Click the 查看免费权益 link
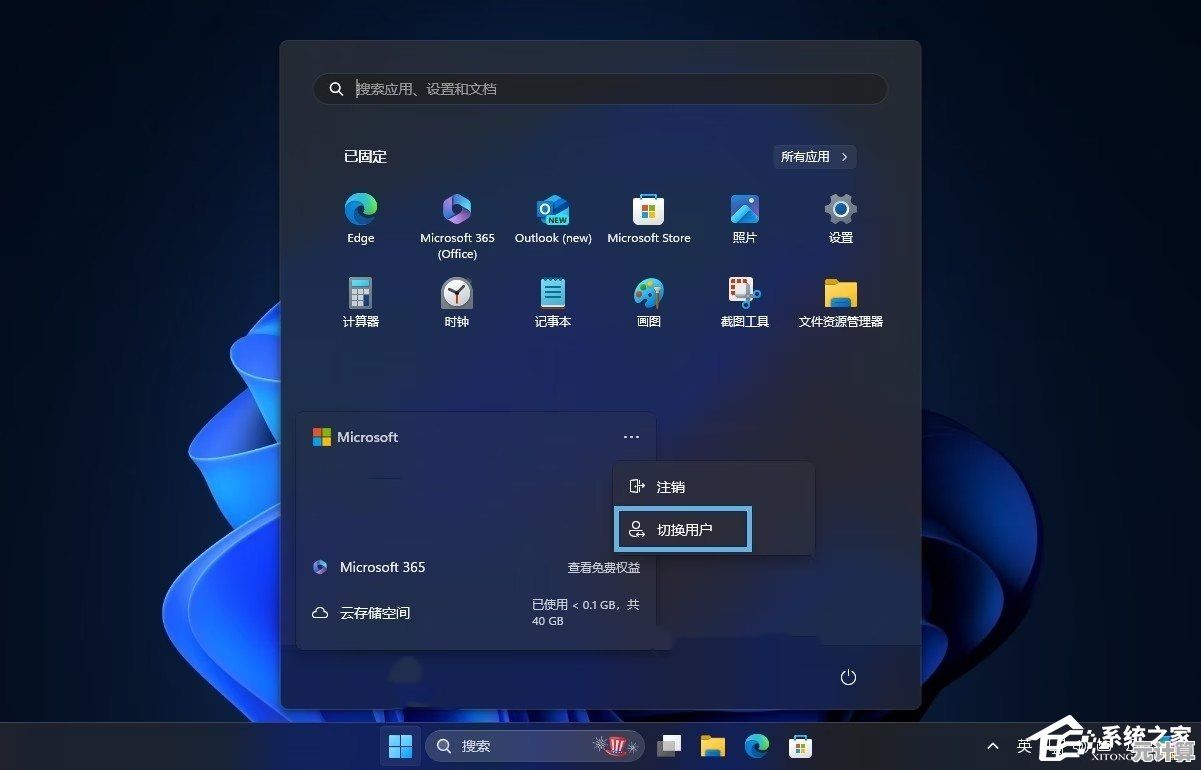The height and width of the screenshot is (770, 1201). pos(603,567)
